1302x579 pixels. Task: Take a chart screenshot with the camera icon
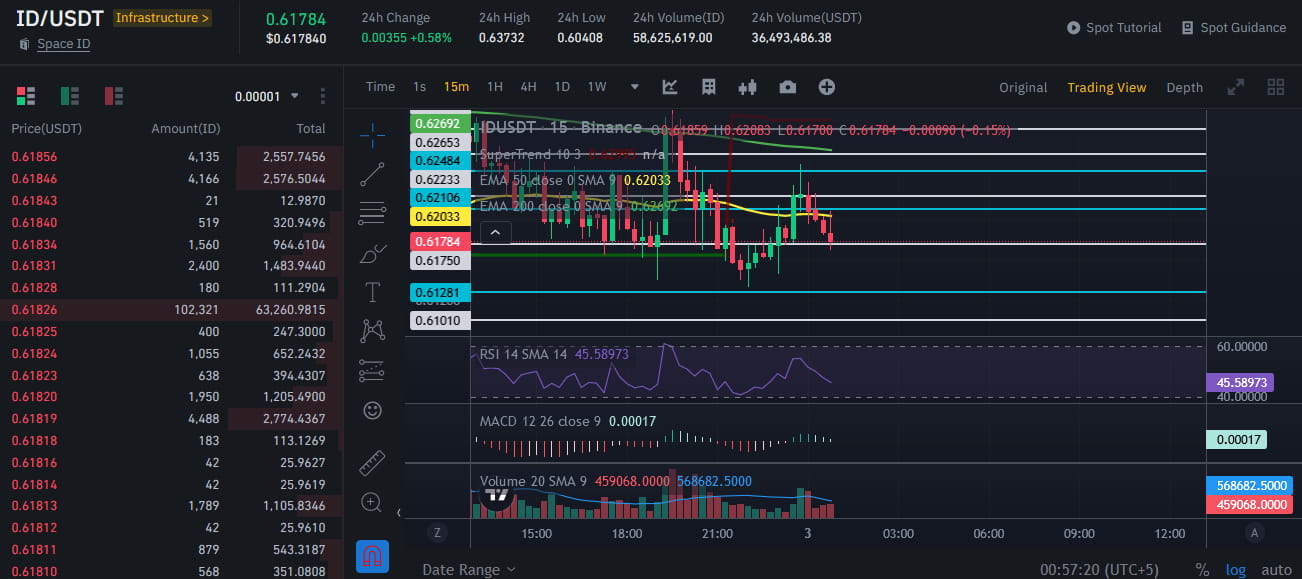click(787, 87)
